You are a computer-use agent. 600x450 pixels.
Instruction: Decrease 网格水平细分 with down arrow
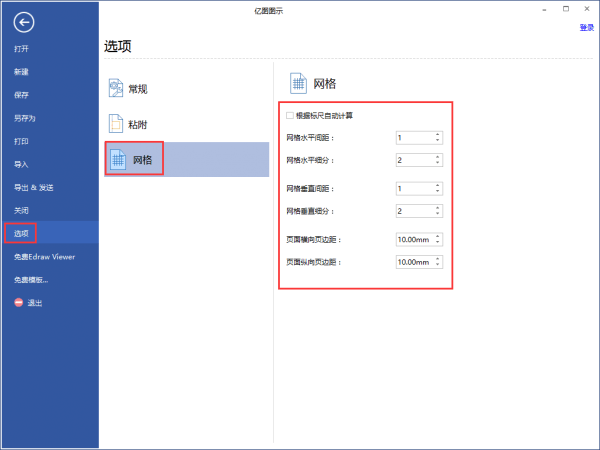pos(437,163)
